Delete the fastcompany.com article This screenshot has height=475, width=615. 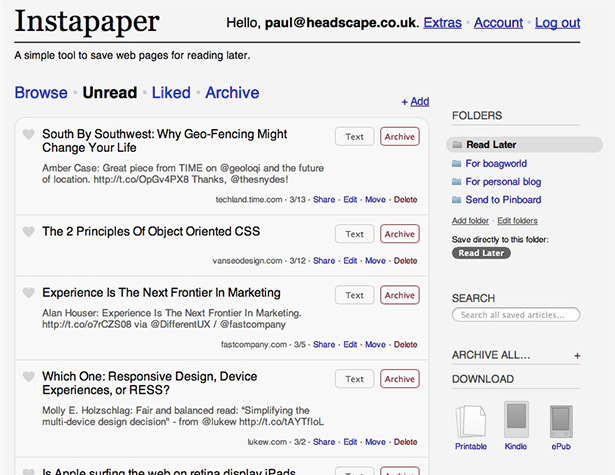(406, 345)
